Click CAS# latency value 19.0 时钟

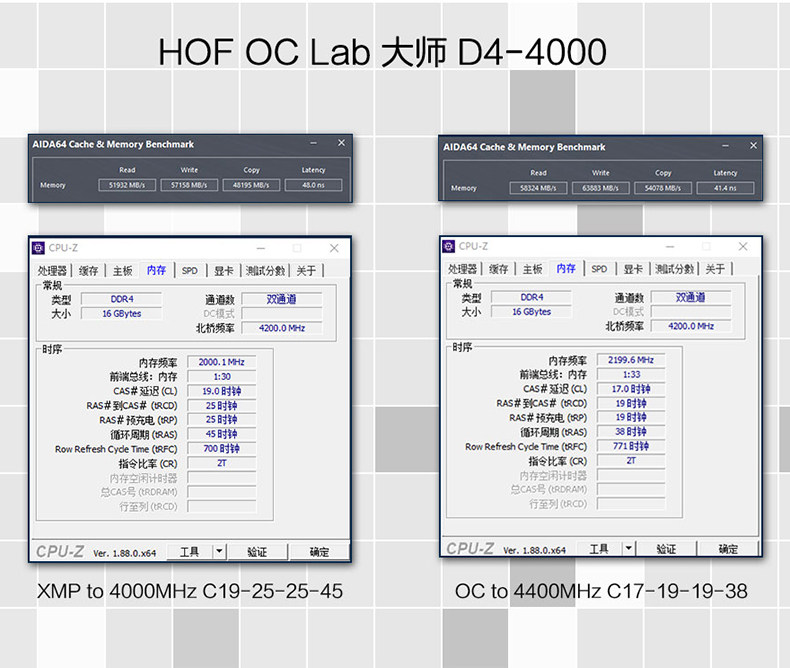(222, 391)
